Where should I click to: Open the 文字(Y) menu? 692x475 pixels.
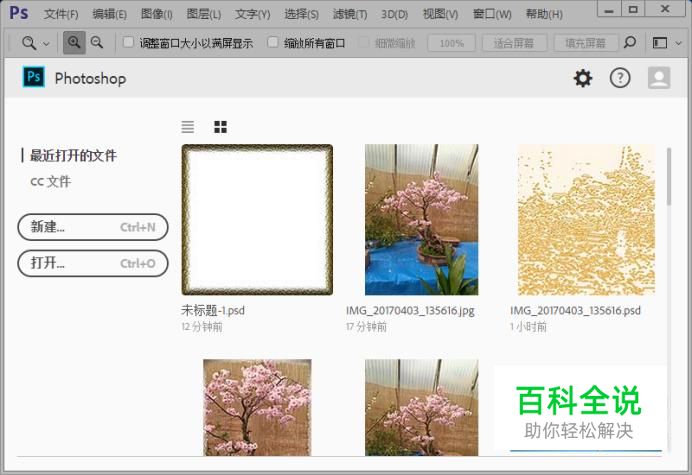tap(252, 14)
